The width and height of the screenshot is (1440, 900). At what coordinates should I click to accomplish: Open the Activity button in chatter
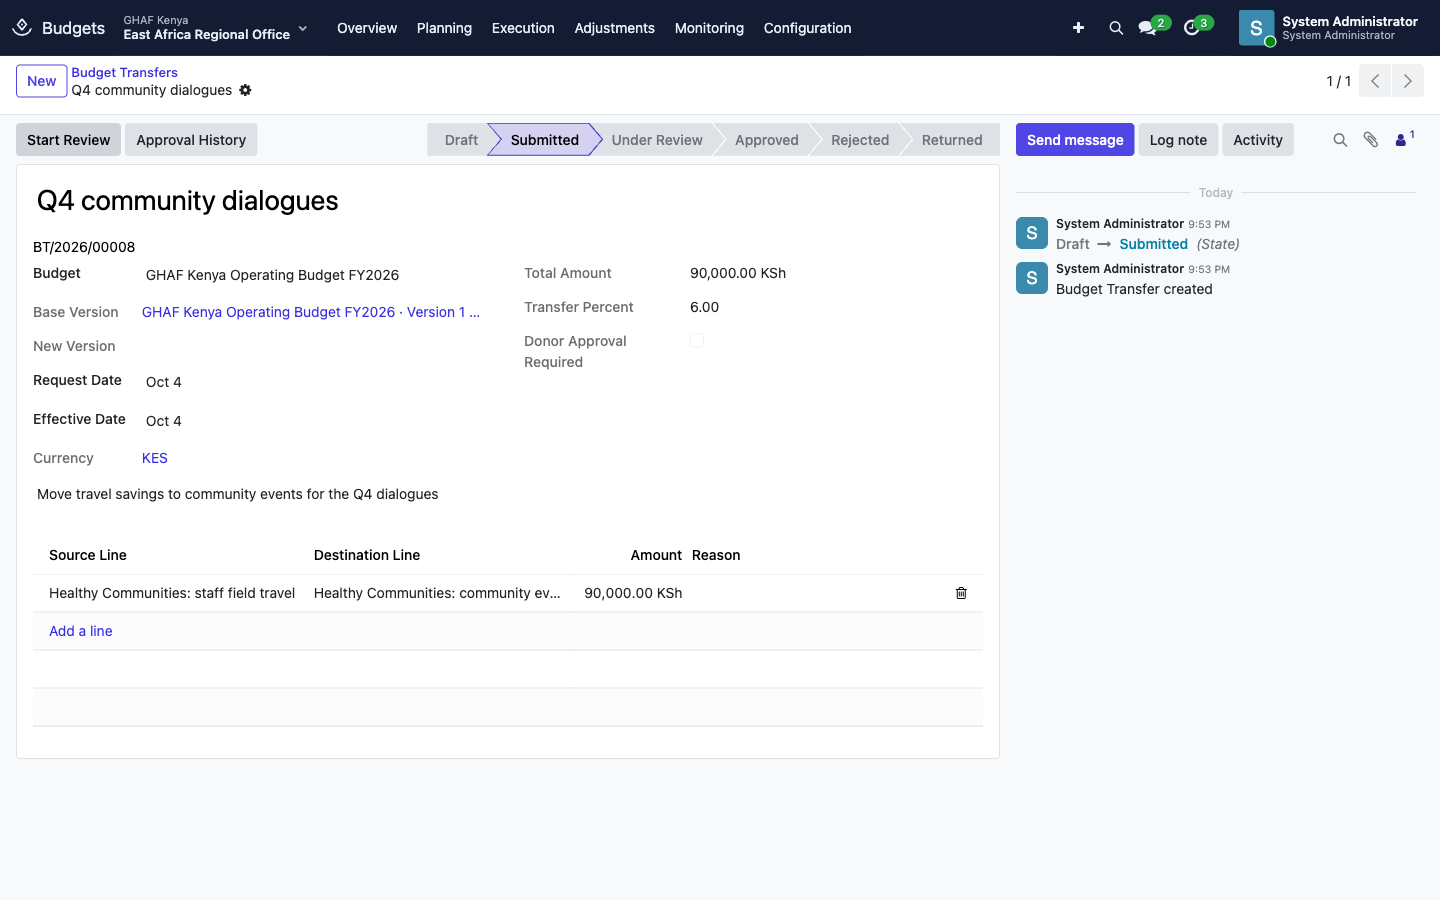[x=1258, y=140]
